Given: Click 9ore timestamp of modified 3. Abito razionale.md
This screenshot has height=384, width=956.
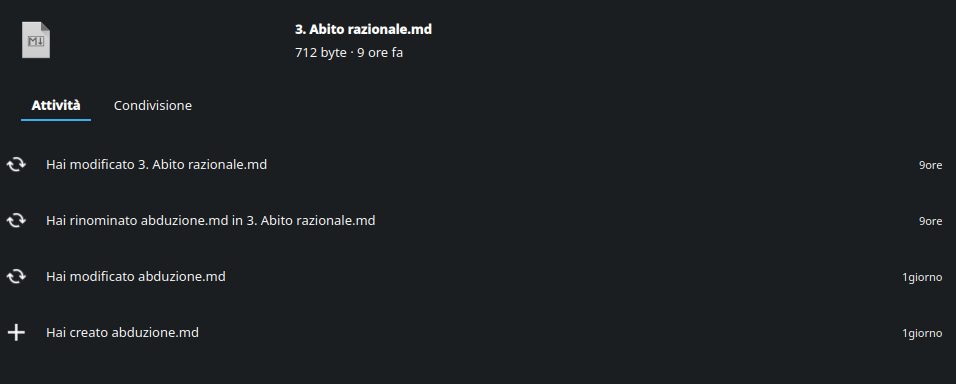Looking at the screenshot, I should [930, 165].
